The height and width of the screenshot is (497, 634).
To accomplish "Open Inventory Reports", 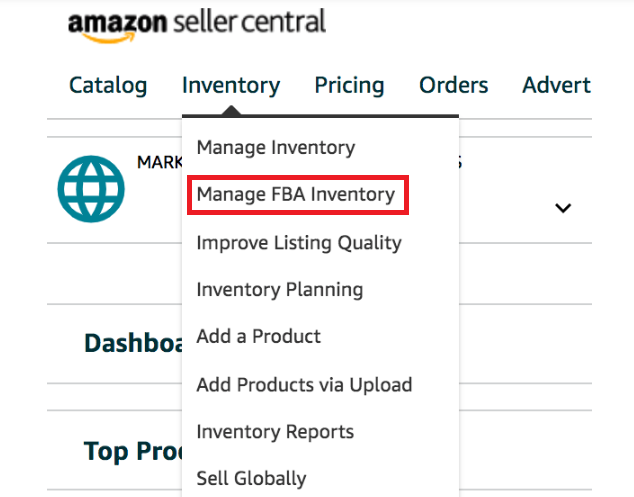I will (275, 432).
